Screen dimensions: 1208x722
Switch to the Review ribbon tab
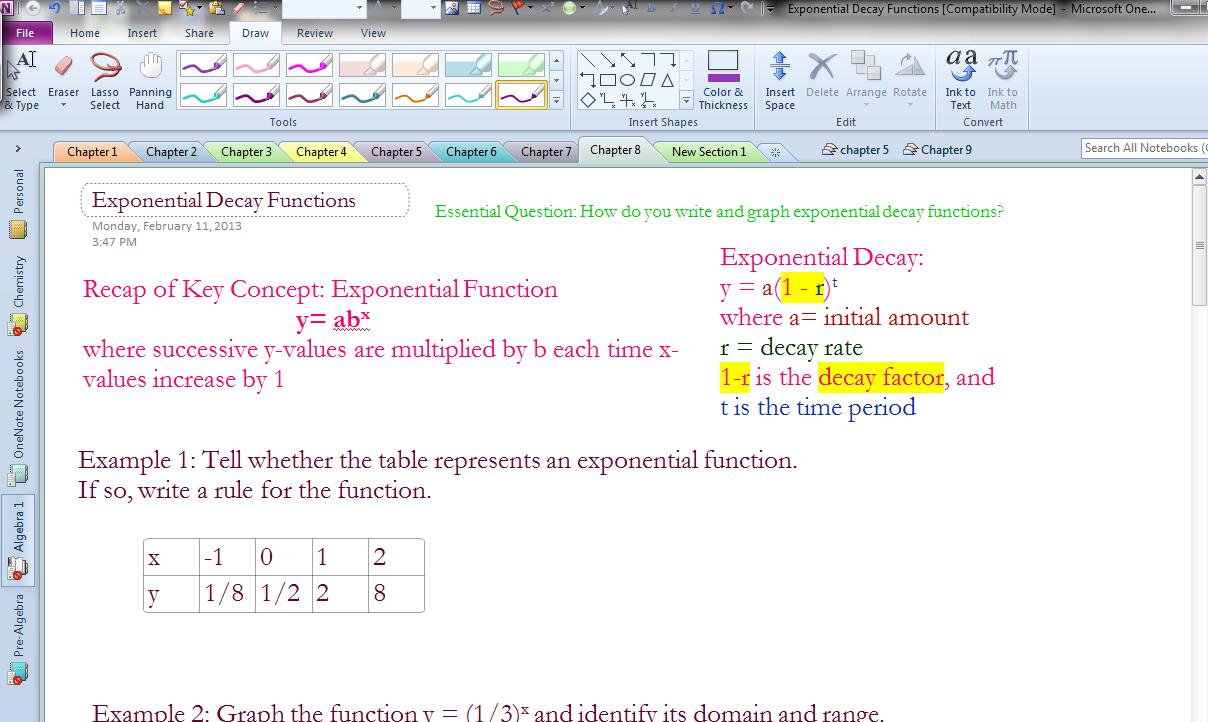pos(314,33)
